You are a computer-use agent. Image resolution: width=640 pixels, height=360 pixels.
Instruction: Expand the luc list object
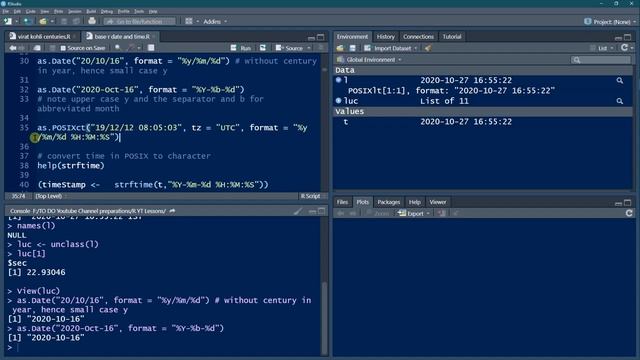click(338, 100)
